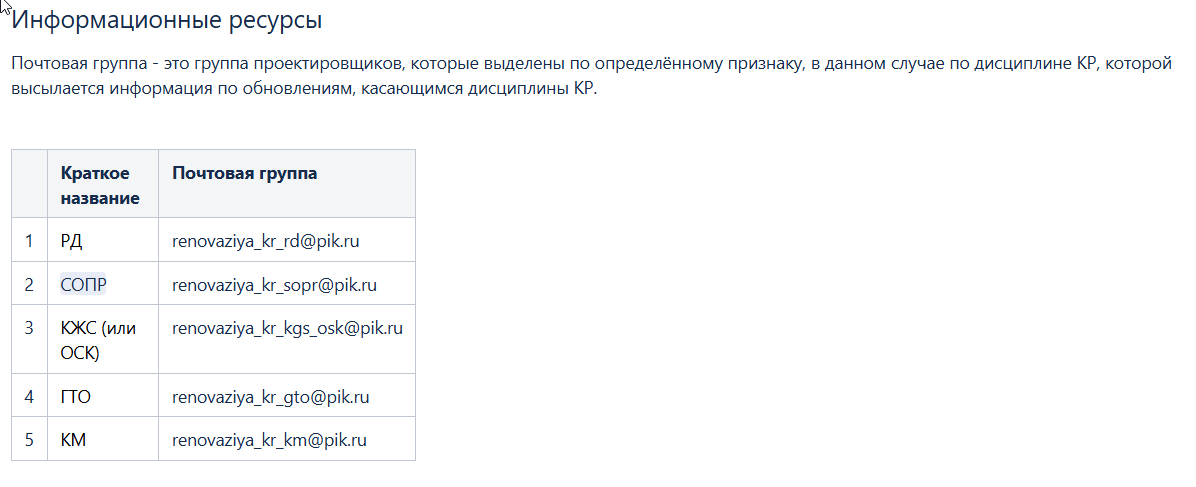1196x487 pixels.
Task: Click row number 1 cell
Action: coord(30,240)
